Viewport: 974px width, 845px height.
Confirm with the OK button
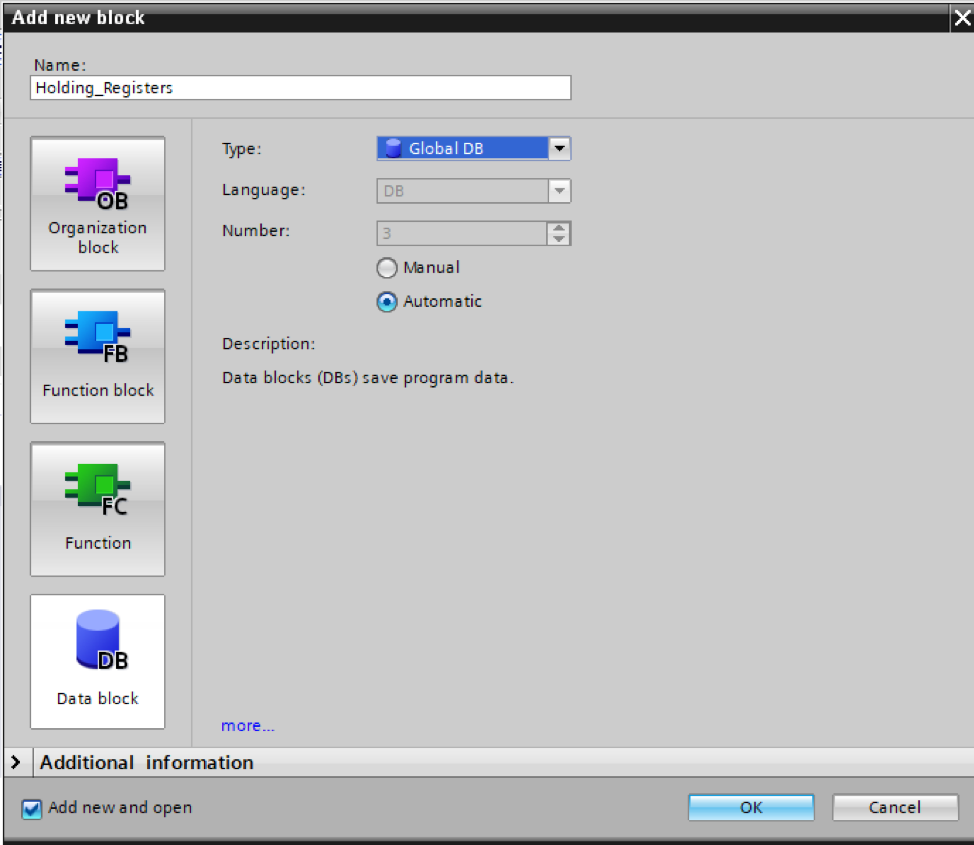point(751,807)
